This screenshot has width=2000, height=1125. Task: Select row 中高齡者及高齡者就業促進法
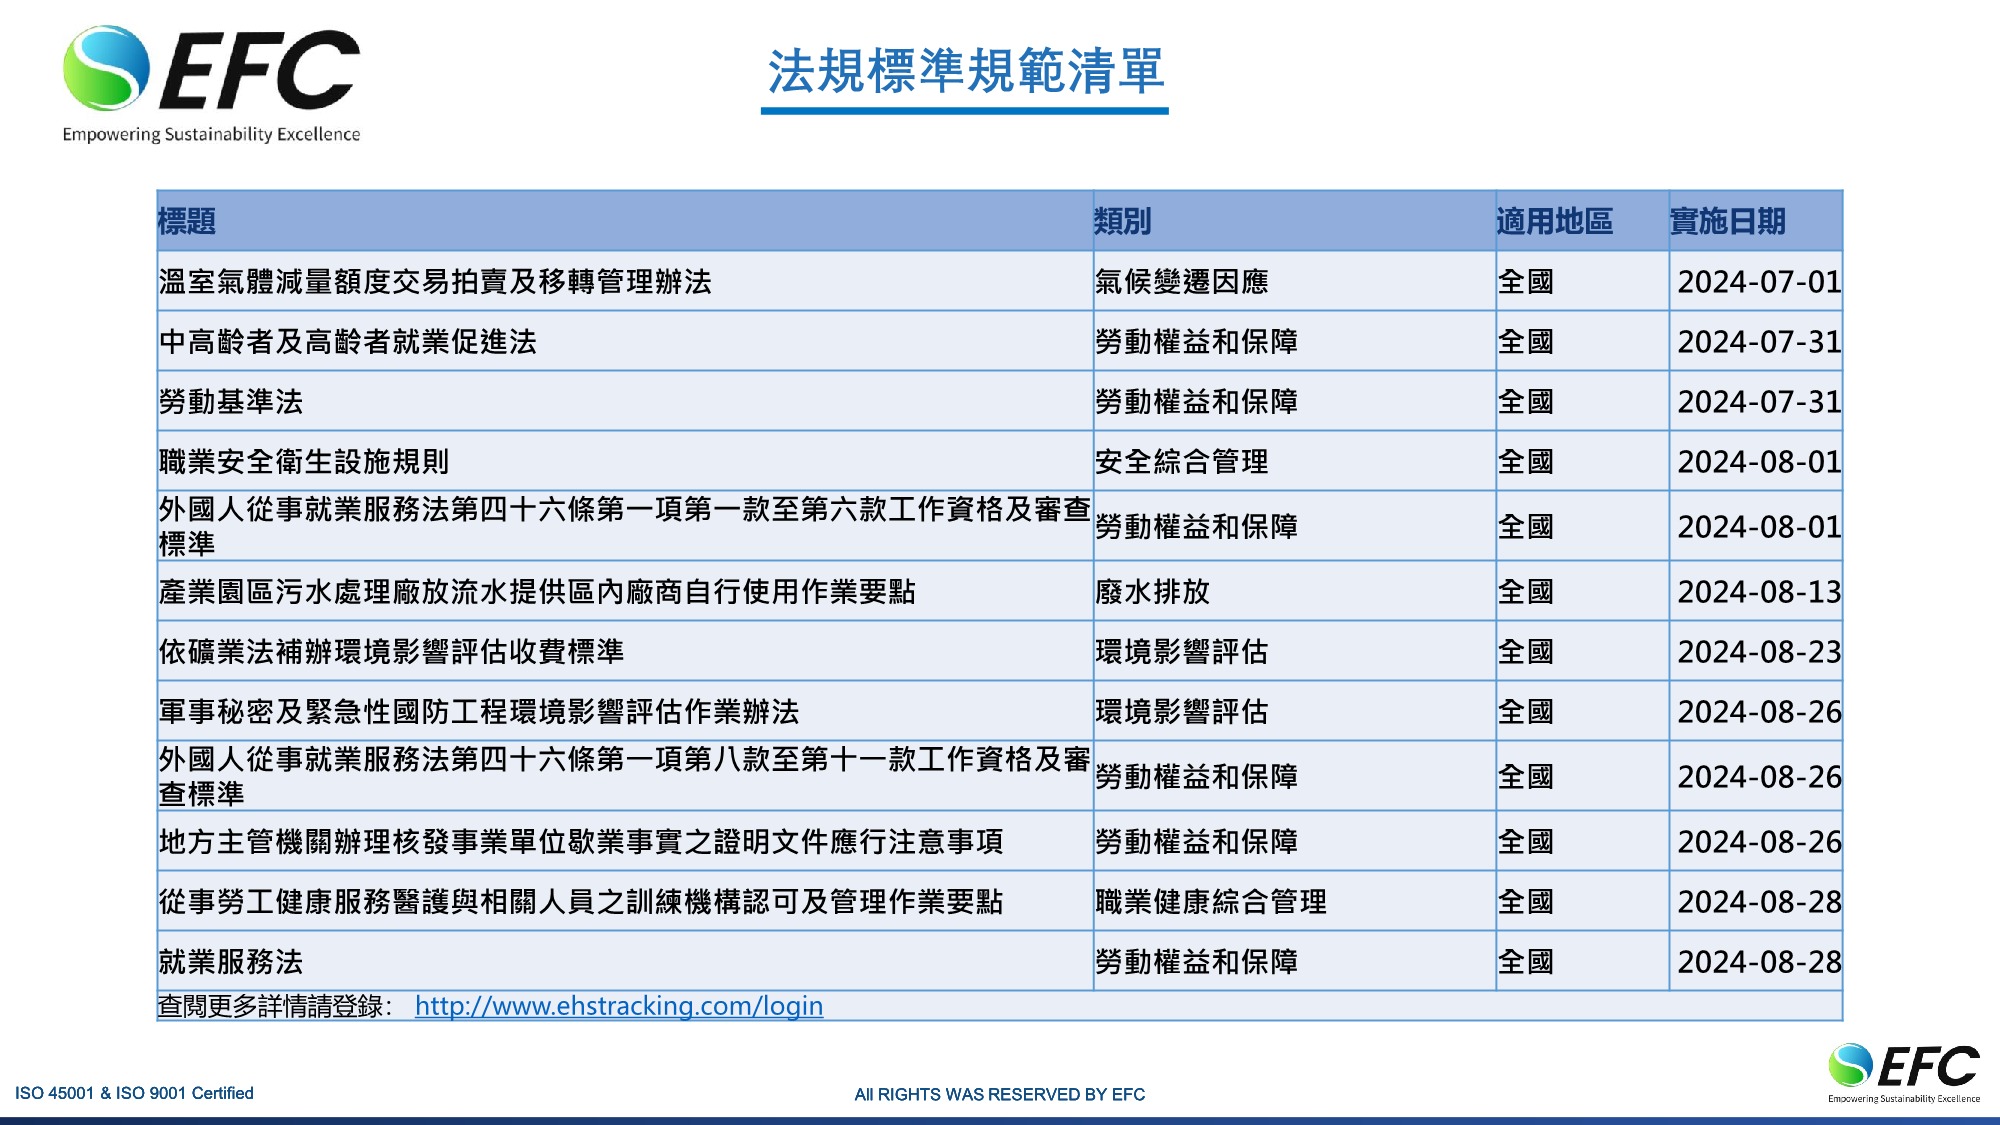point(1000,341)
